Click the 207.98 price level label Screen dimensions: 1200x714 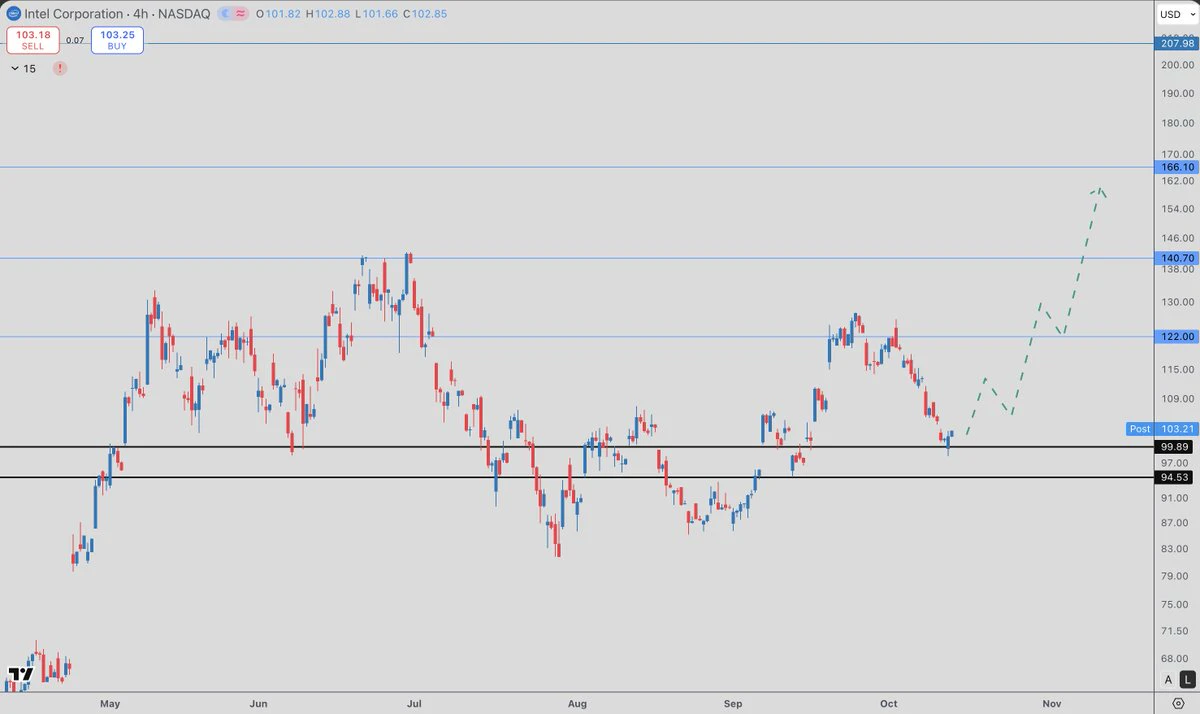[x=1174, y=43]
